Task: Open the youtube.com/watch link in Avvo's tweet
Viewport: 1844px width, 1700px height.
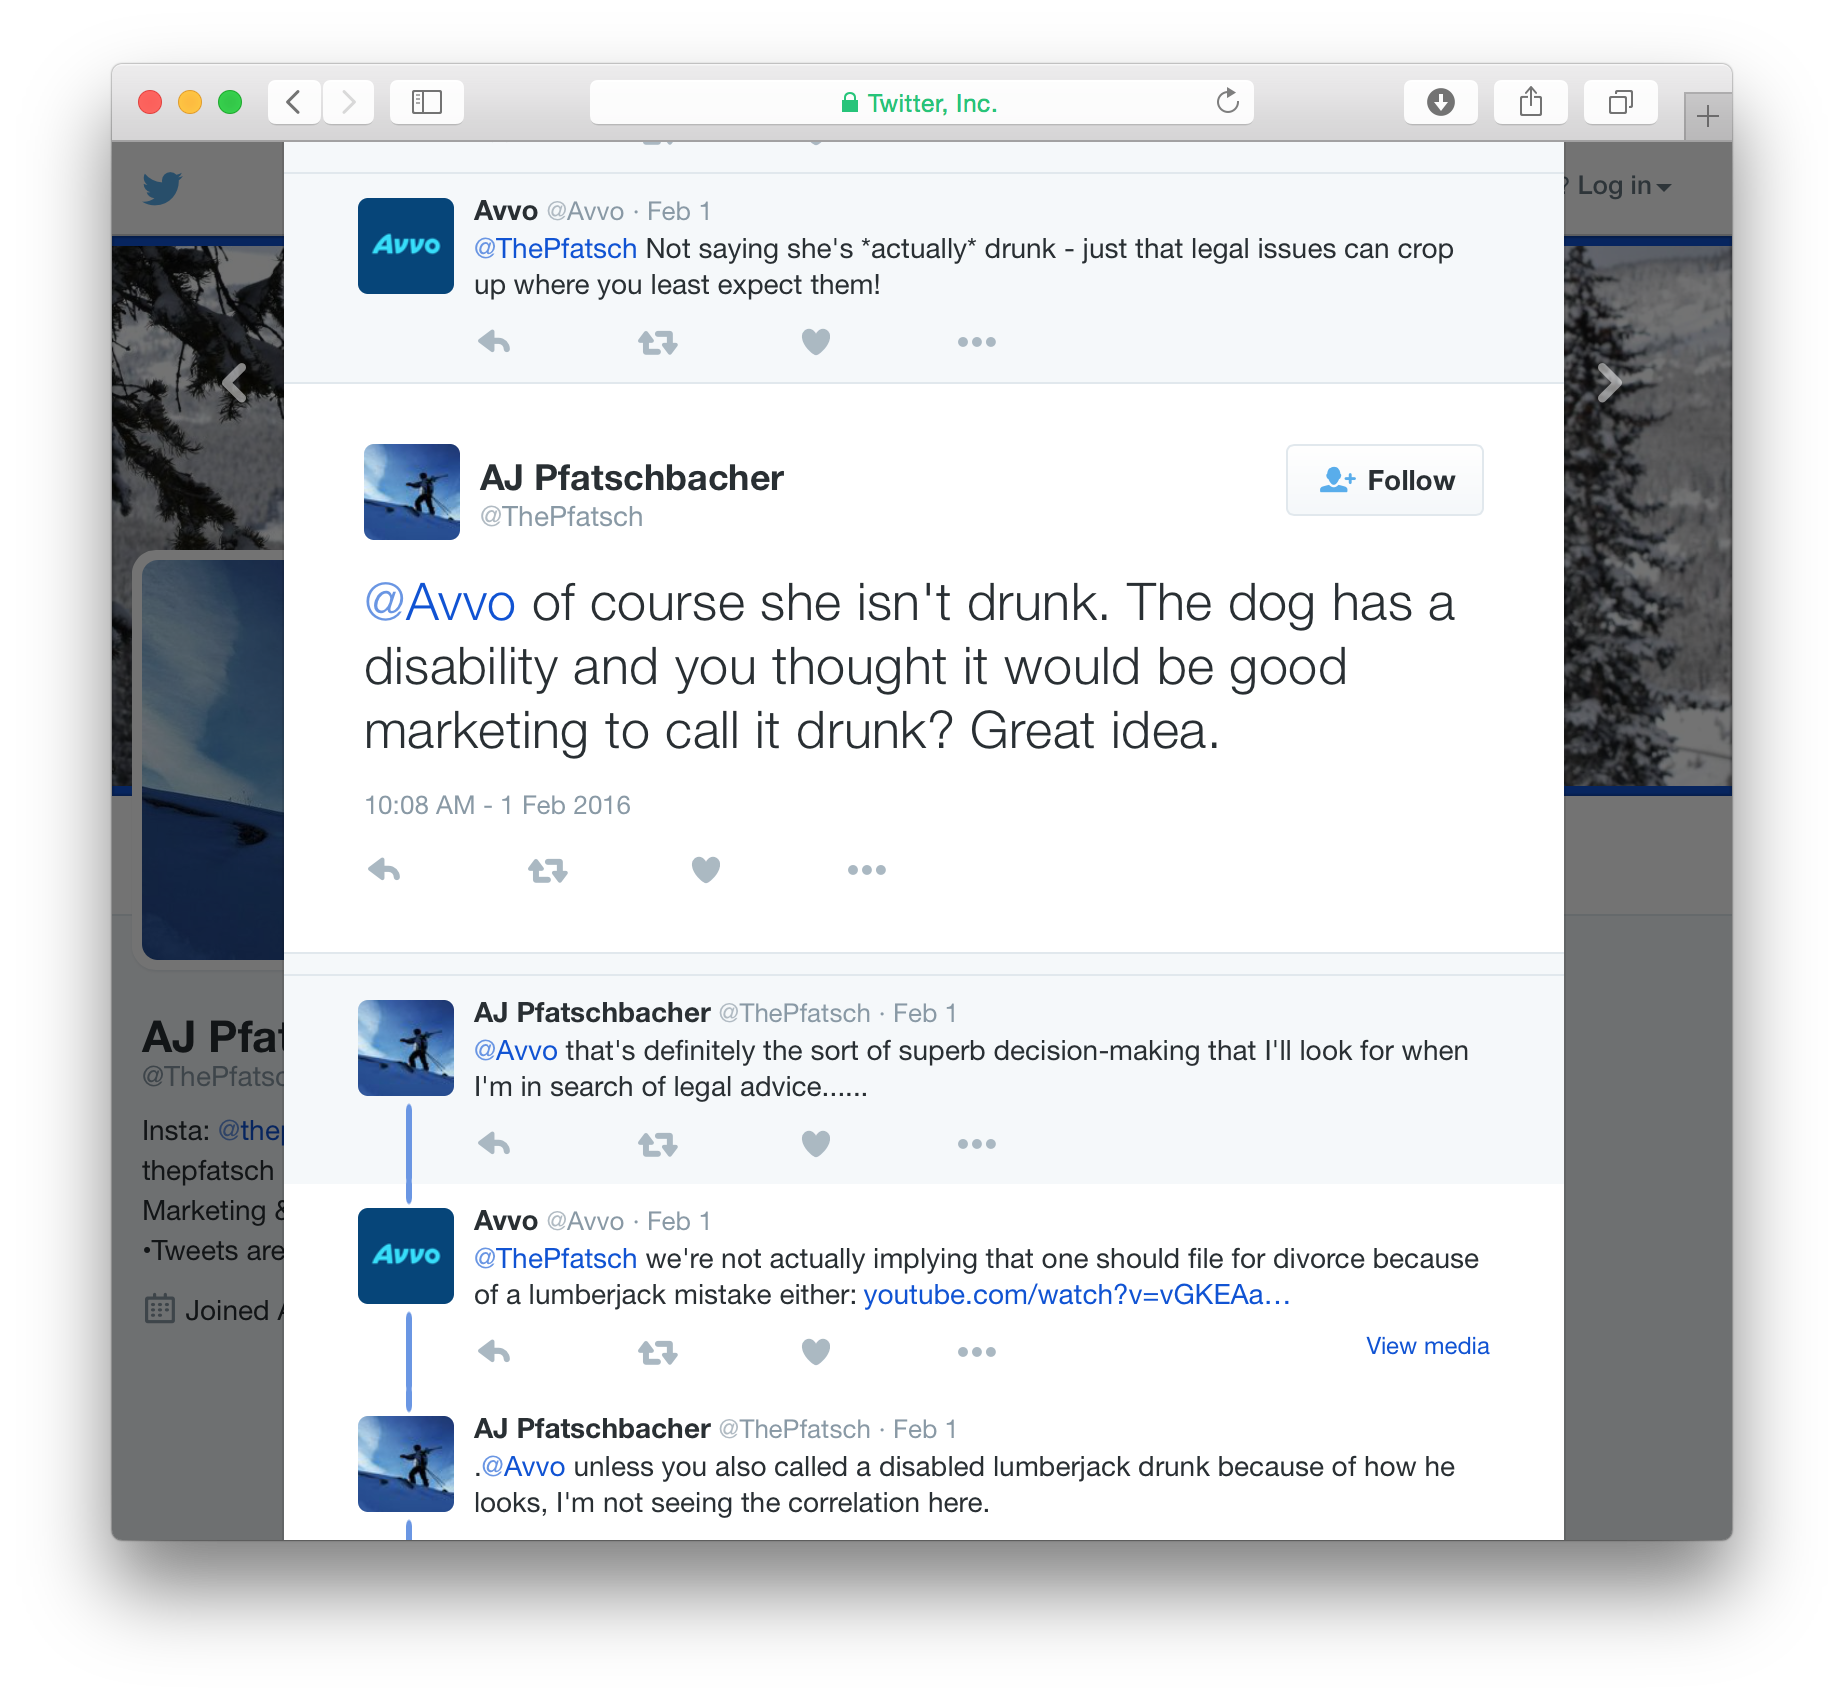Action: click(1077, 1294)
